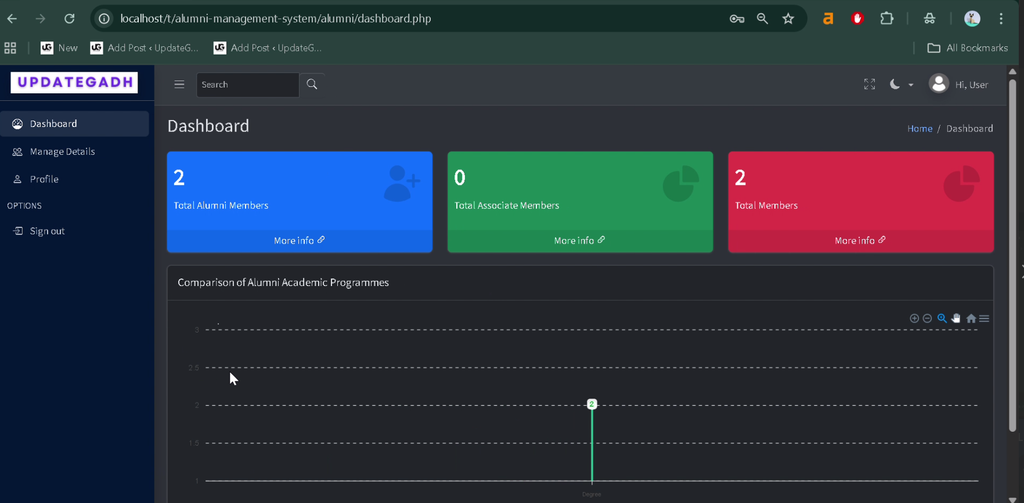Open the Extensions puzzle icon

[x=886, y=19]
